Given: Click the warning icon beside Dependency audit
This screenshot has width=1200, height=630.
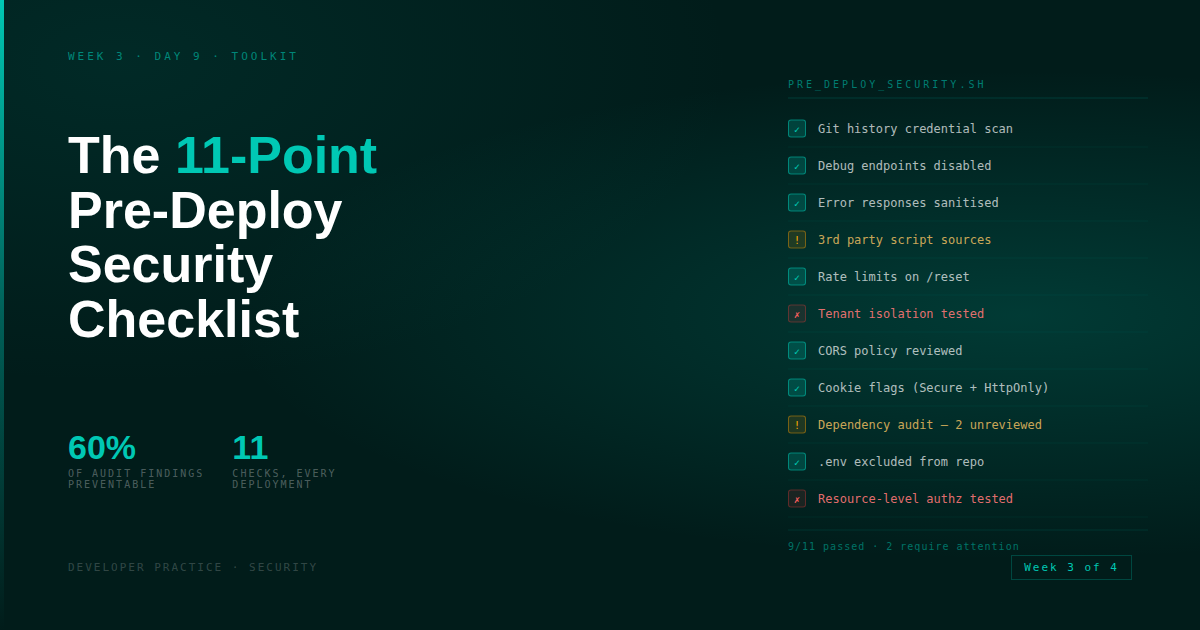Looking at the screenshot, I should (797, 425).
